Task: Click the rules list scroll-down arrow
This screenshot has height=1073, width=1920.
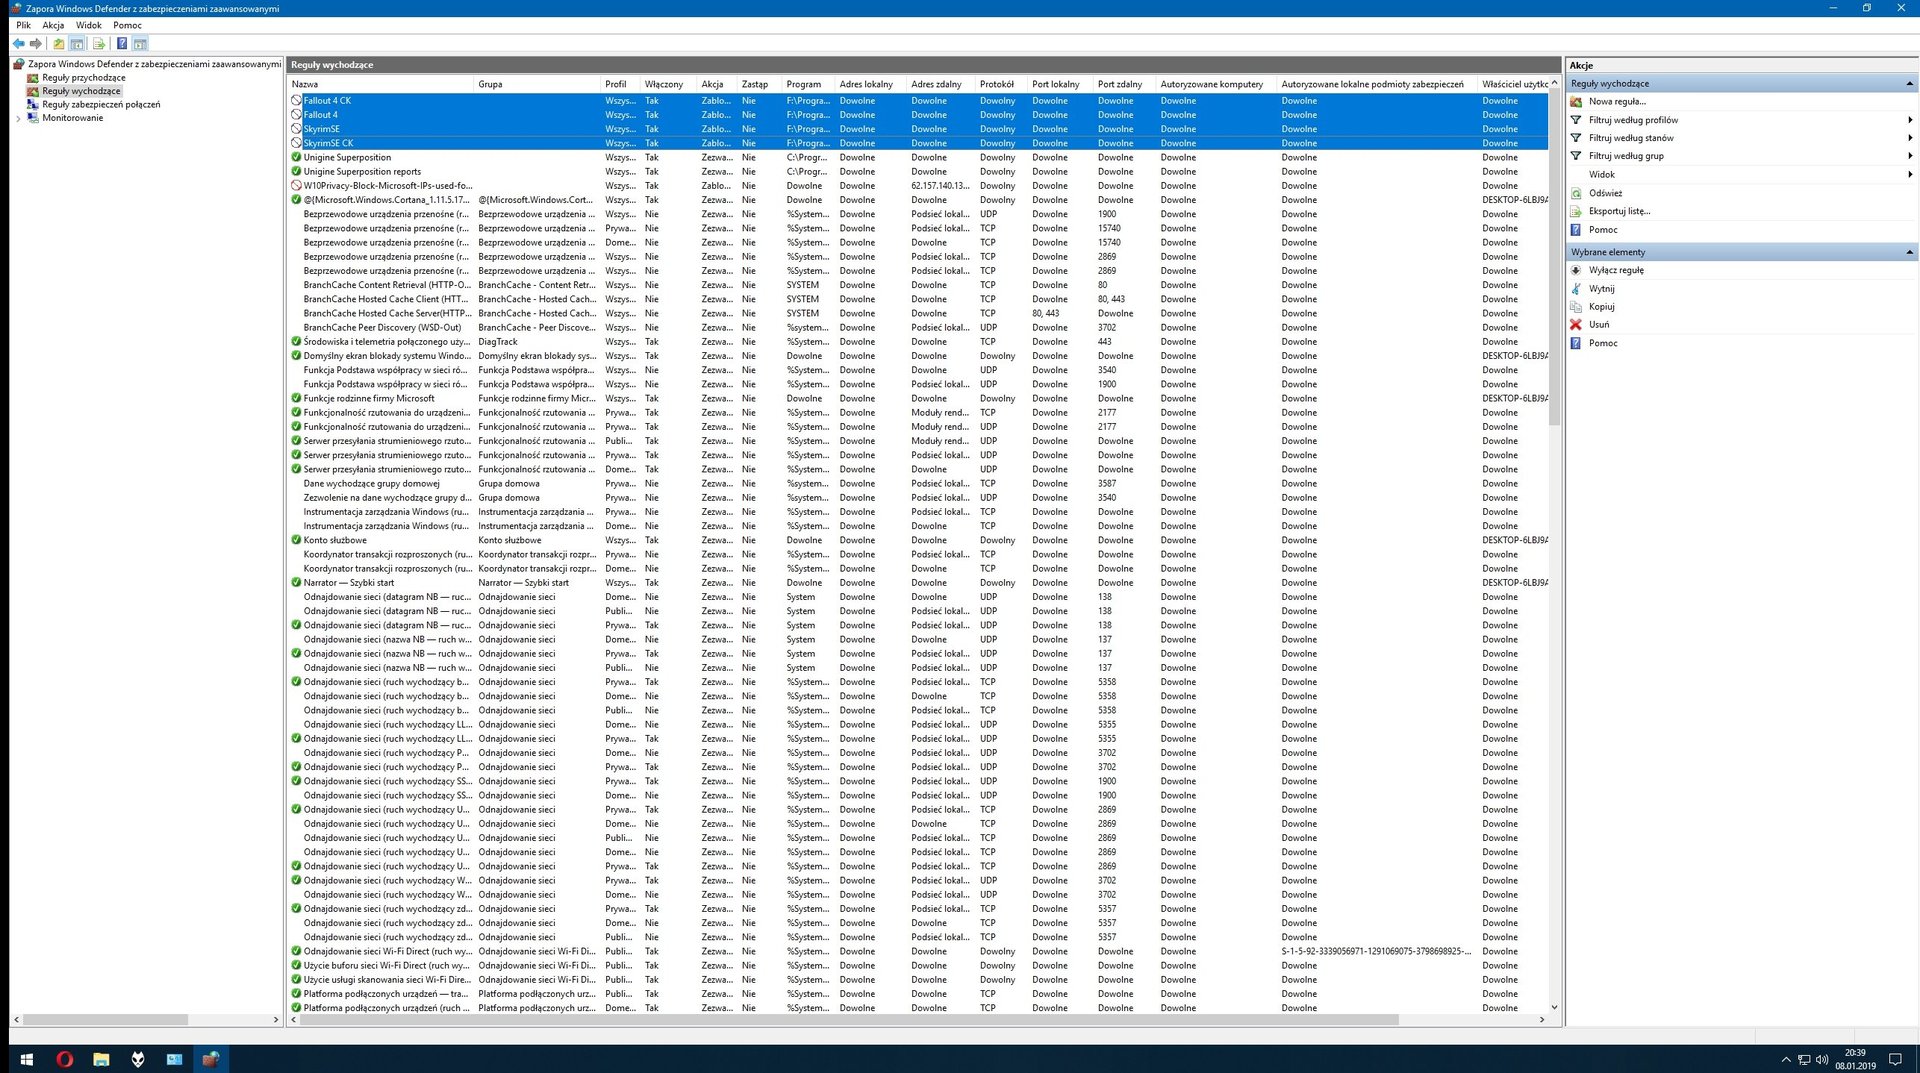Action: [x=1554, y=1008]
